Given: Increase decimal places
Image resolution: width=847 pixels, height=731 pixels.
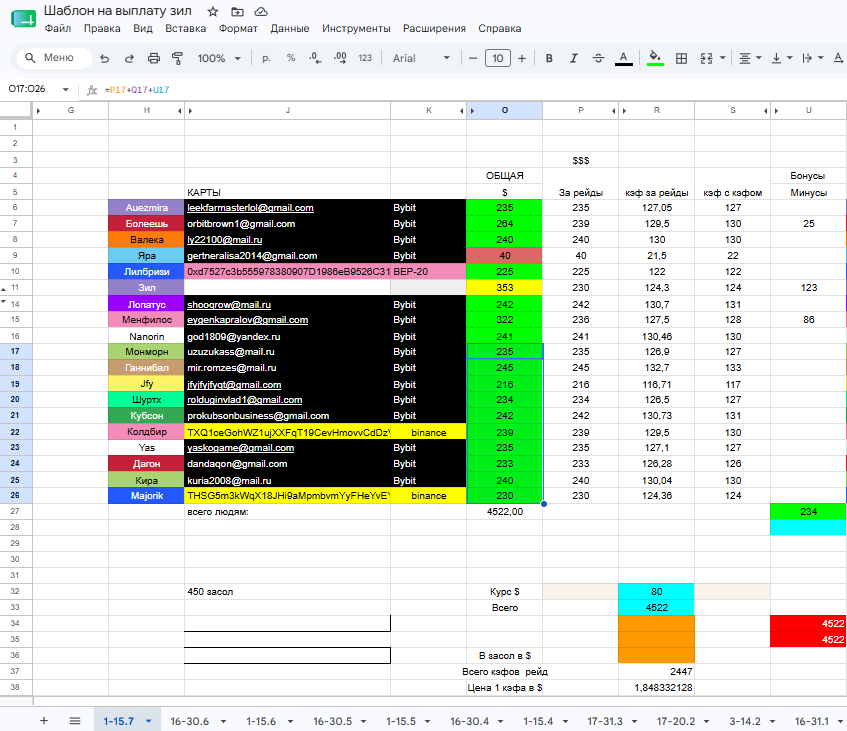Looking at the screenshot, I should point(340,58).
